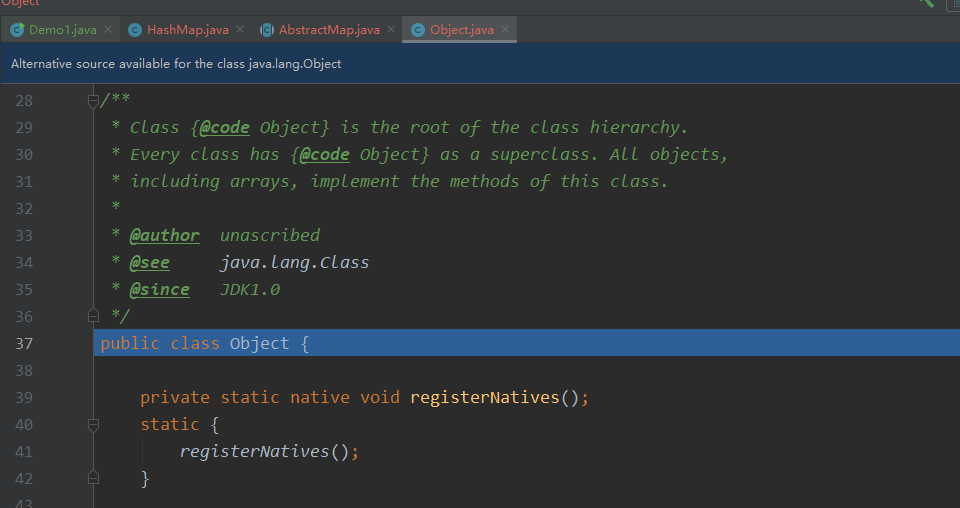Click the fold end marker at line 42
Viewport: 960px width, 508px height.
(93, 477)
